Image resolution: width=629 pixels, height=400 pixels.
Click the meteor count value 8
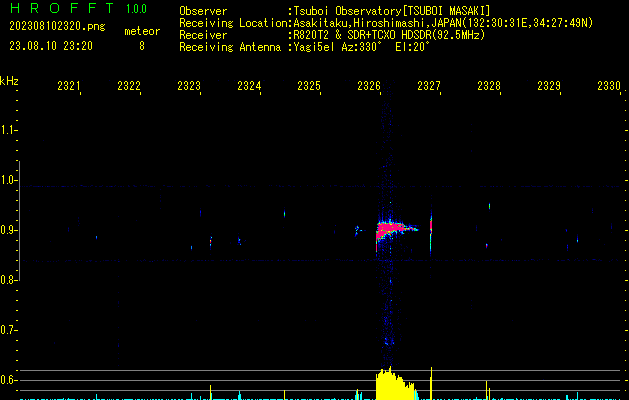(141, 46)
